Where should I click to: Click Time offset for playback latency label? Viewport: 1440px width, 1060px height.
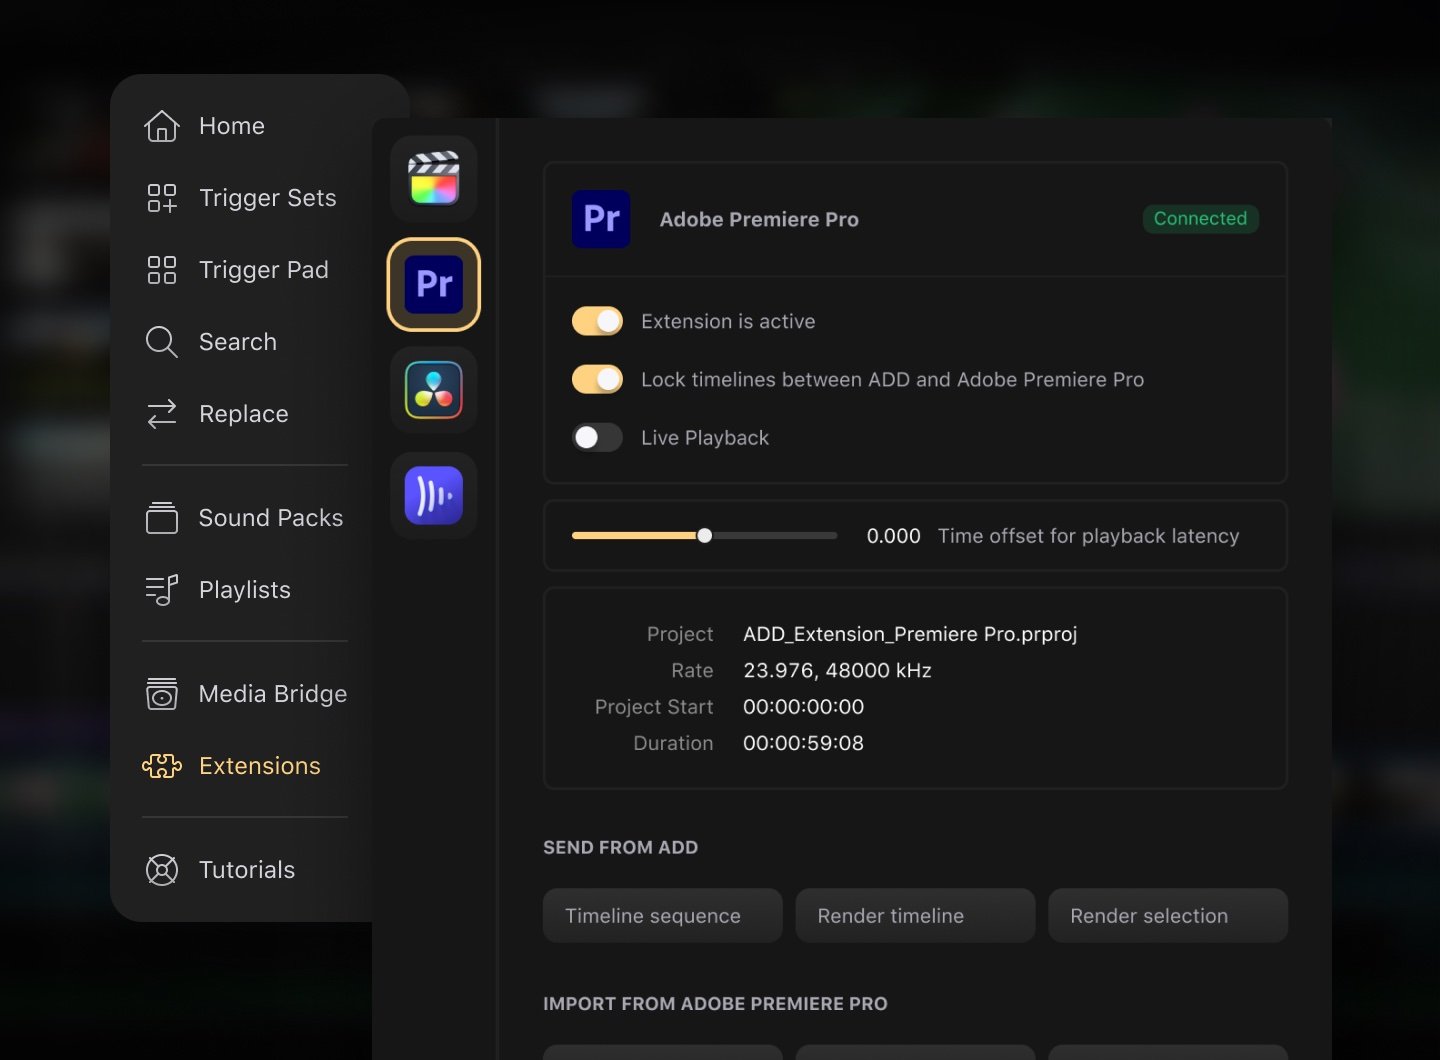pyautogui.click(x=1089, y=536)
